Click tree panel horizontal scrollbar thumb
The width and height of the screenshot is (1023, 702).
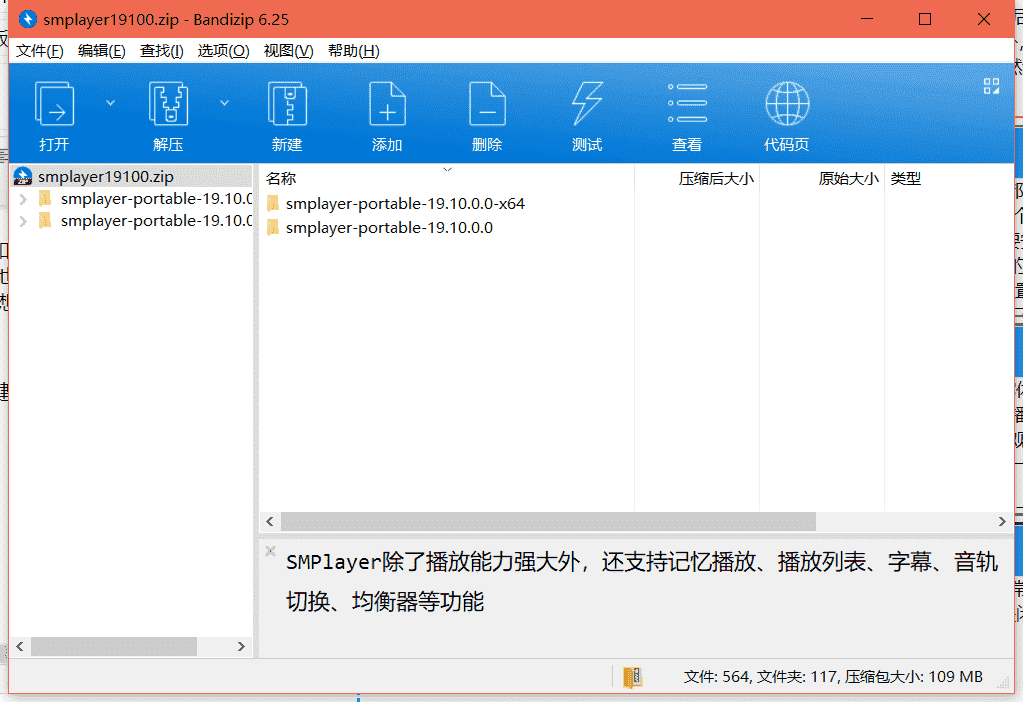point(114,647)
